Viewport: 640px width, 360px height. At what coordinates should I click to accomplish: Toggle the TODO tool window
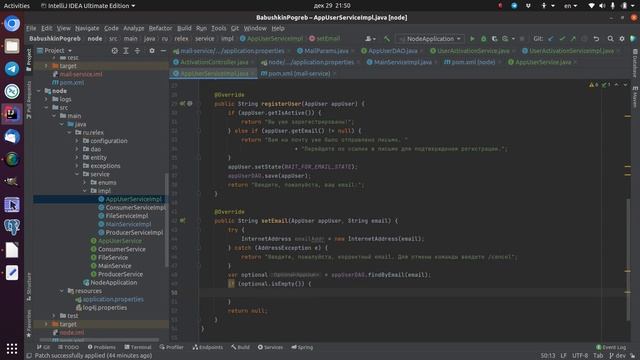[69, 347]
